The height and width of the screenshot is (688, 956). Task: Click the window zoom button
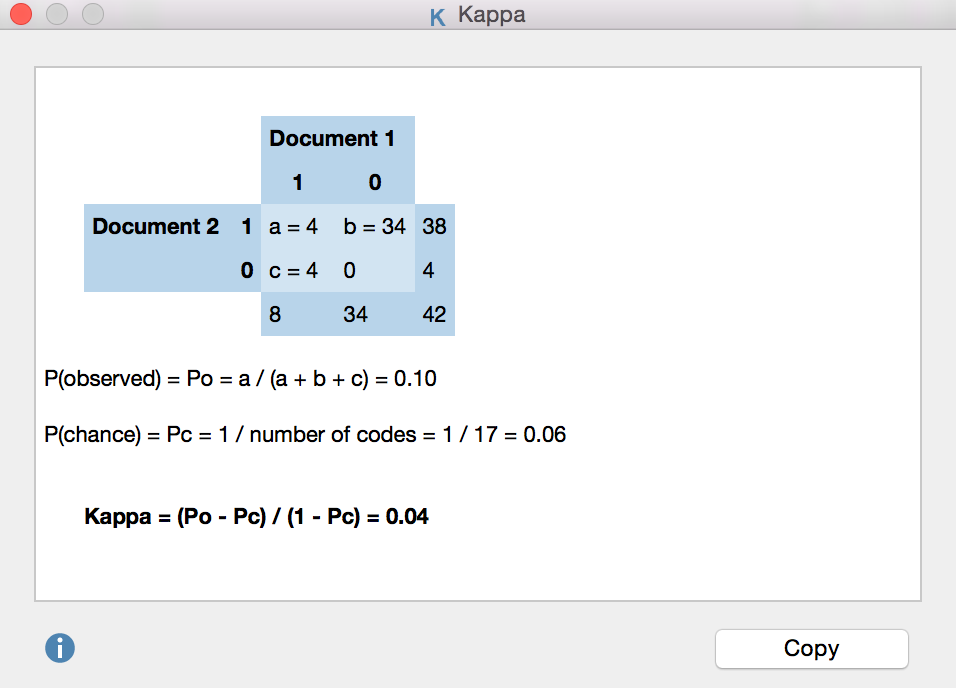92,15
